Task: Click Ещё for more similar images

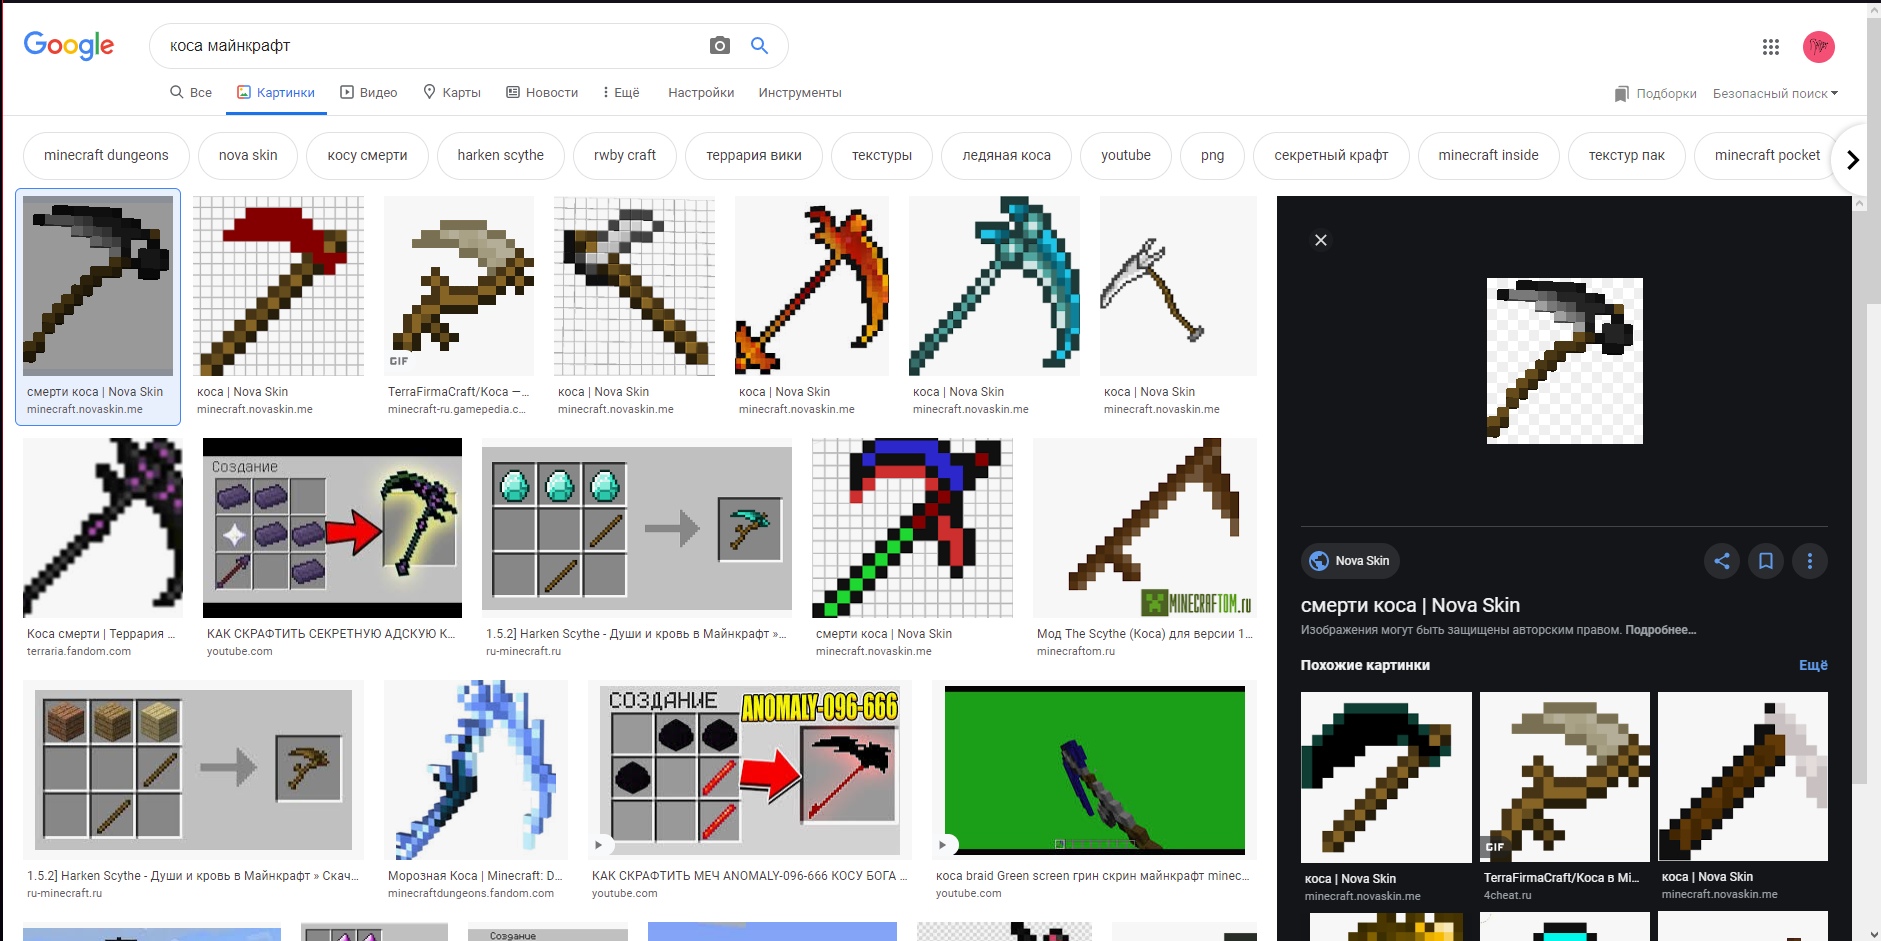Action: tap(1813, 665)
